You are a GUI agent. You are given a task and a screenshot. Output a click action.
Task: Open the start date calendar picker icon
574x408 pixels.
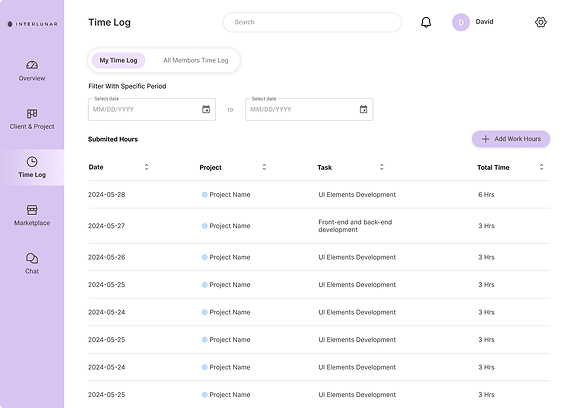[206, 109]
